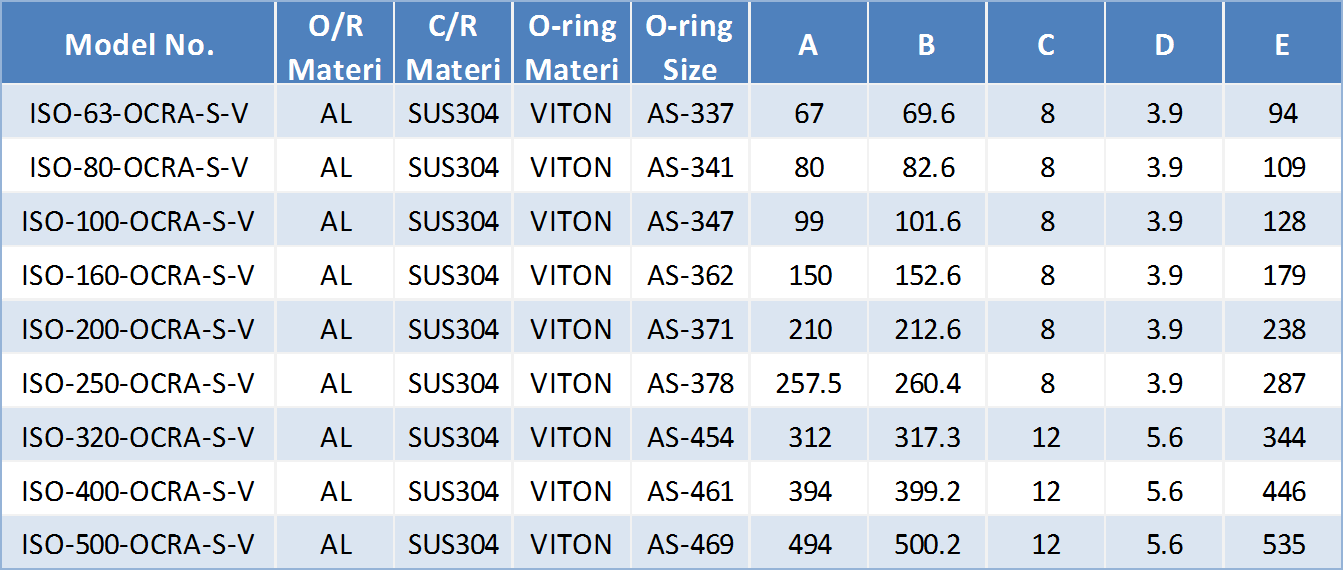Select the ISO-400-OCRA-S-V model cell
Image resolution: width=1344 pixels, height=571 pixels.
click(139, 490)
